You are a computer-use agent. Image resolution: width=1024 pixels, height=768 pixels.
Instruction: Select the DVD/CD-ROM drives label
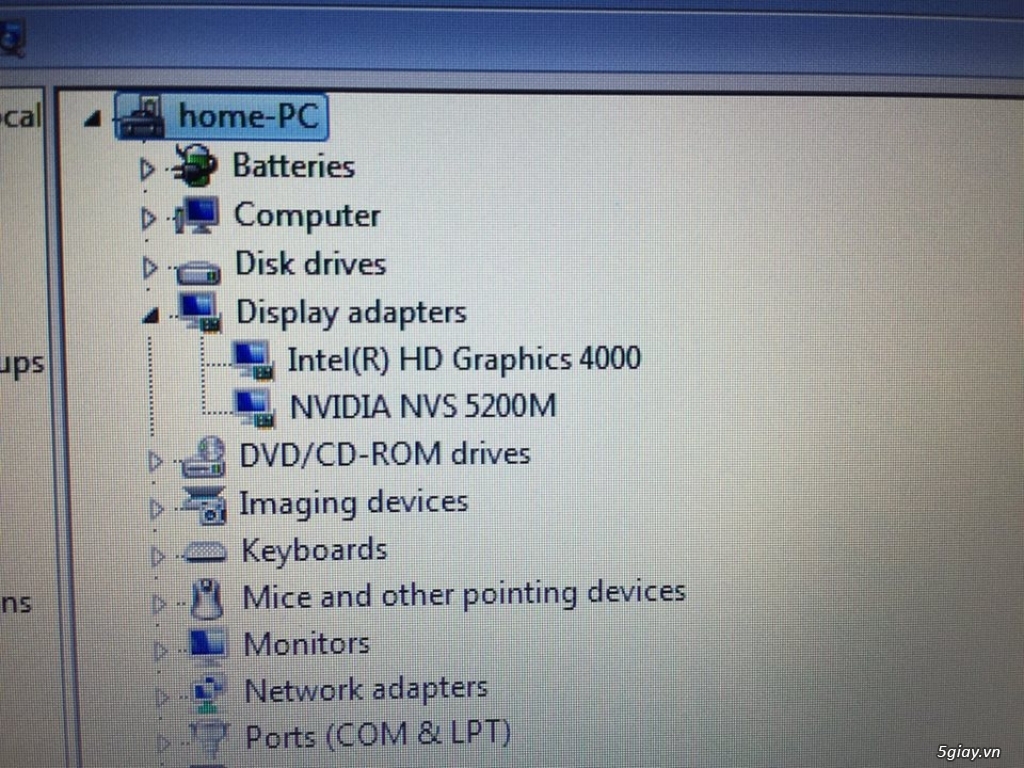click(385, 454)
